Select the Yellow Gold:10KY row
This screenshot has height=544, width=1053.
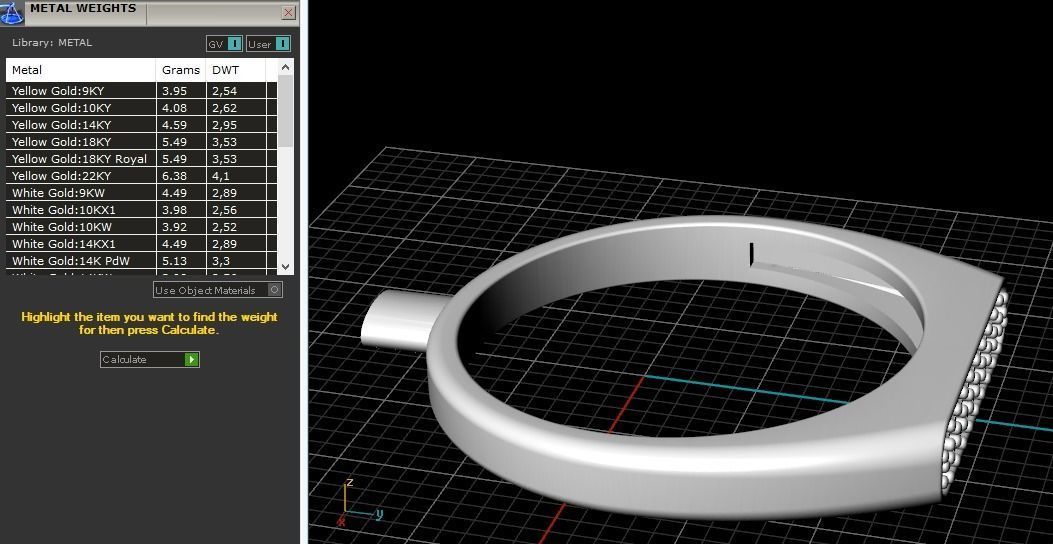(142, 107)
